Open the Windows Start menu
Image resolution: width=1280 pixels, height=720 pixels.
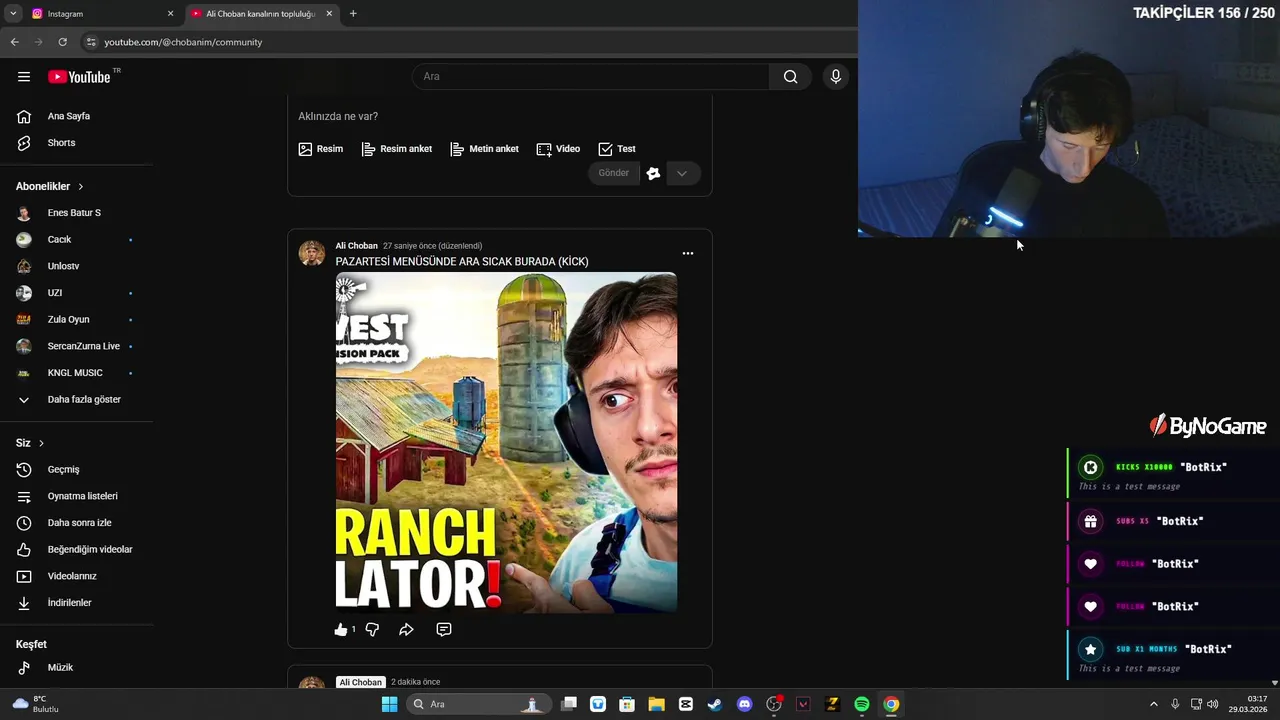389,704
